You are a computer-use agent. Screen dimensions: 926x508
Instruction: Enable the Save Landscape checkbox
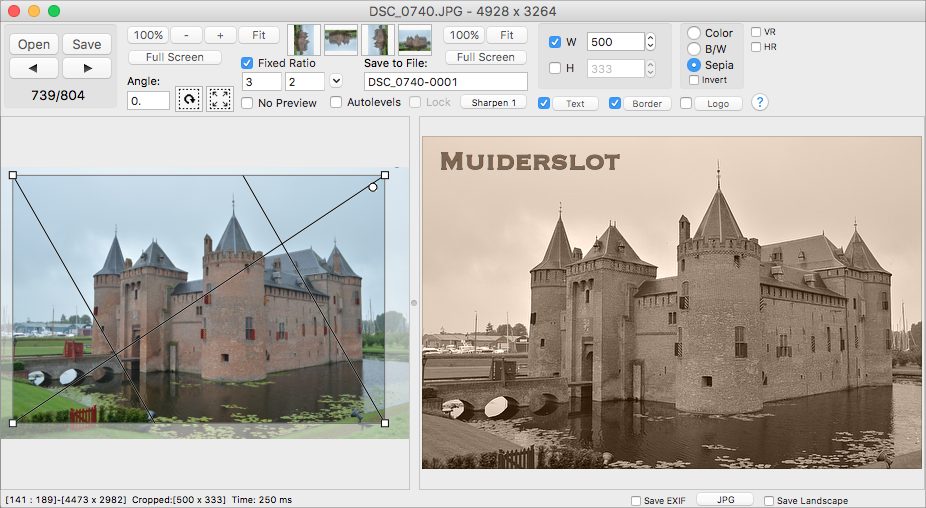769,500
